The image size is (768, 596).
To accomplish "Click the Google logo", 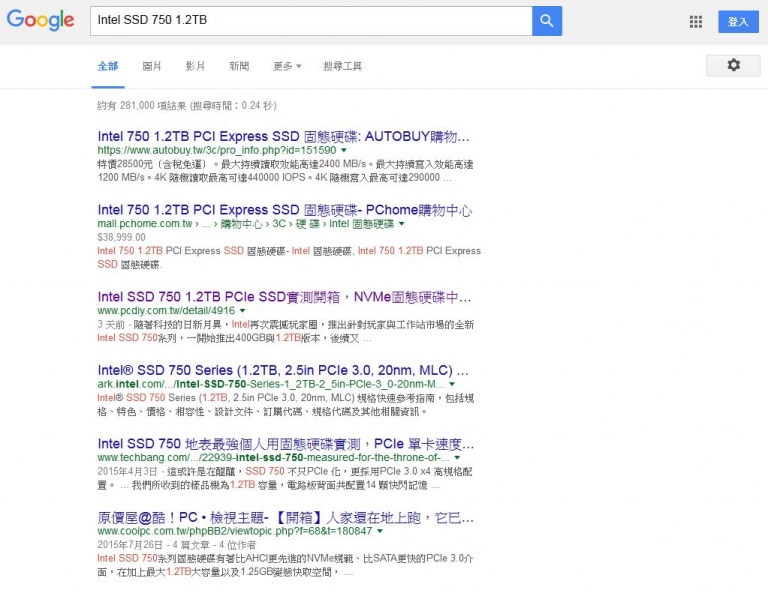I will (x=40, y=20).
